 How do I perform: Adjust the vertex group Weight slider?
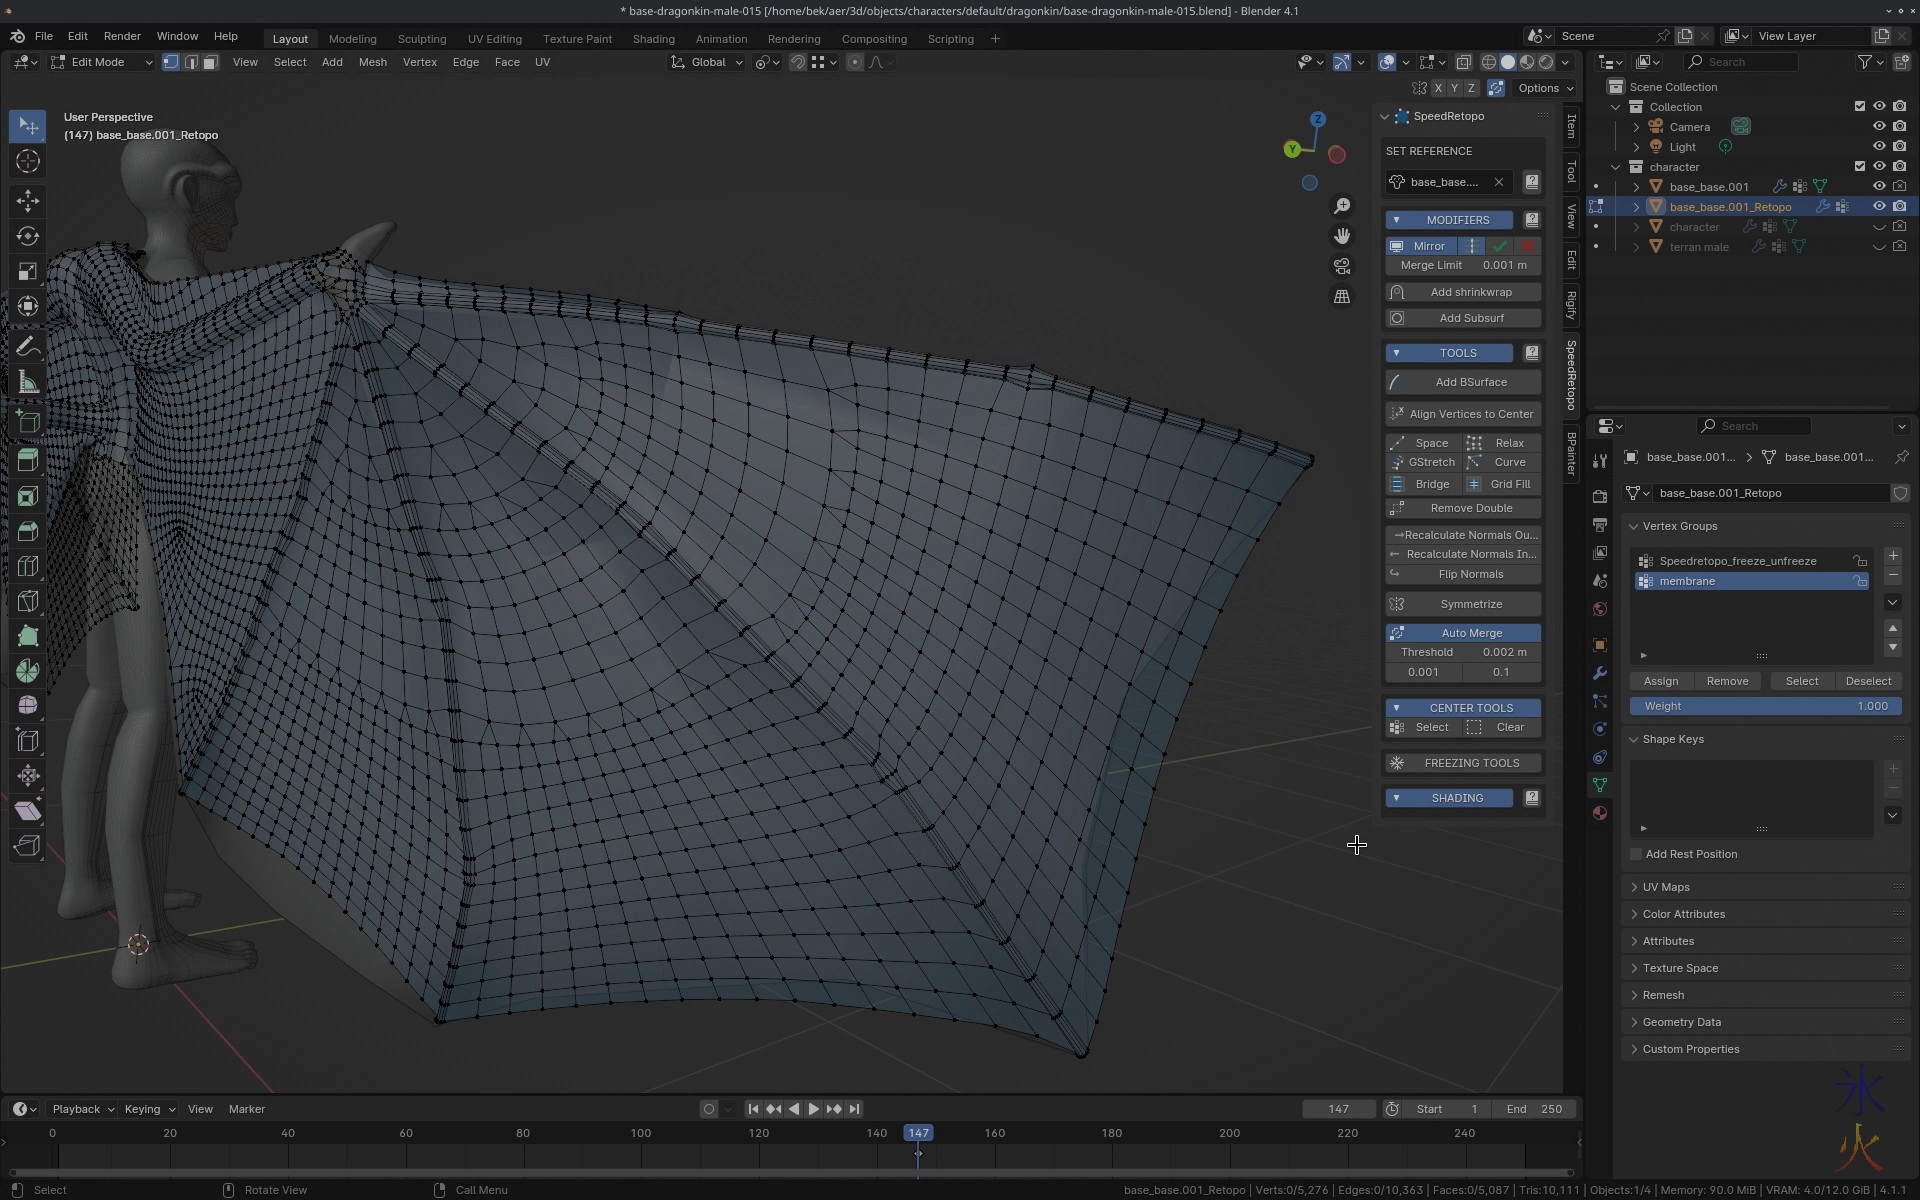tap(1766, 706)
